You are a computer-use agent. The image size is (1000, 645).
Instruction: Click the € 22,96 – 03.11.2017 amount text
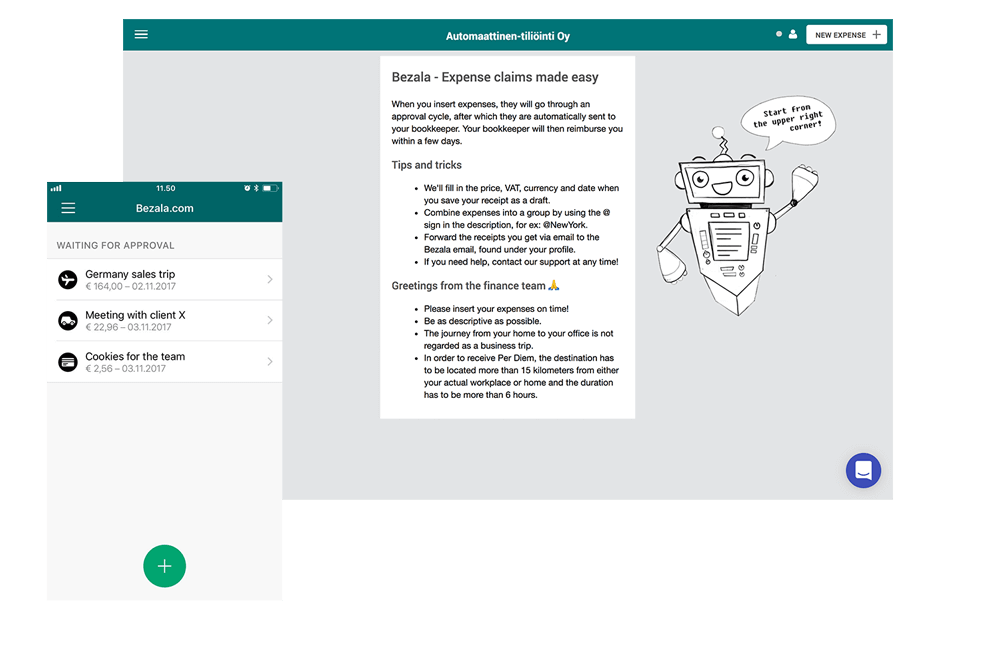coord(128,327)
